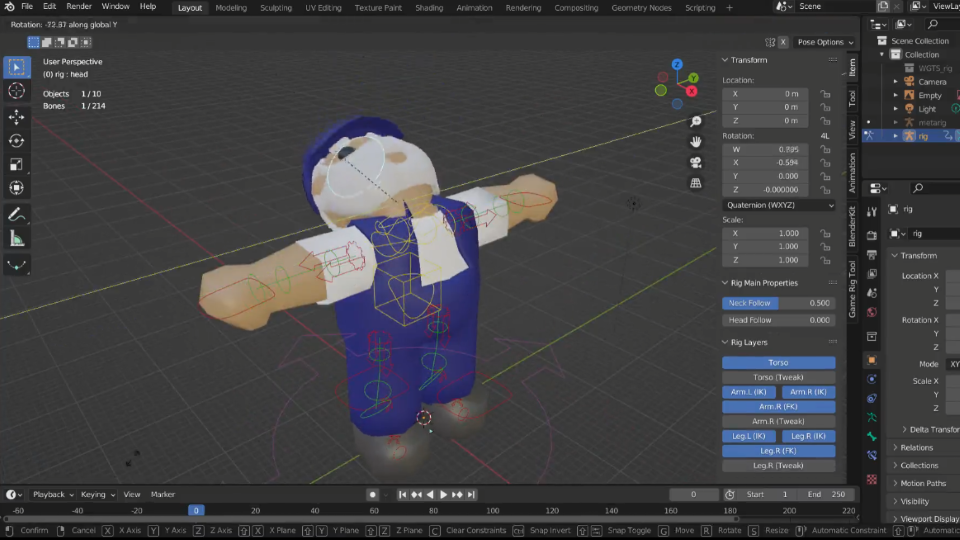Open the Quaternion (WXYZ) rotation mode dropdown

pos(778,205)
